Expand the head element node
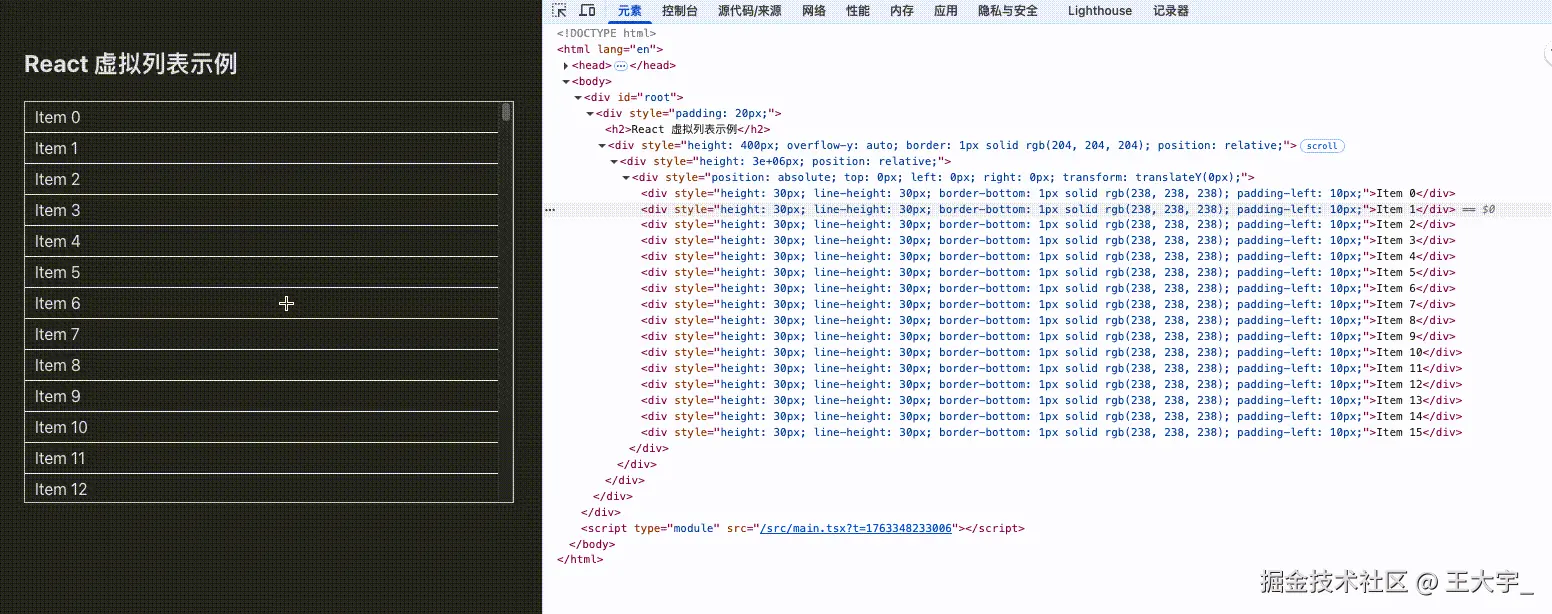 tap(566, 66)
